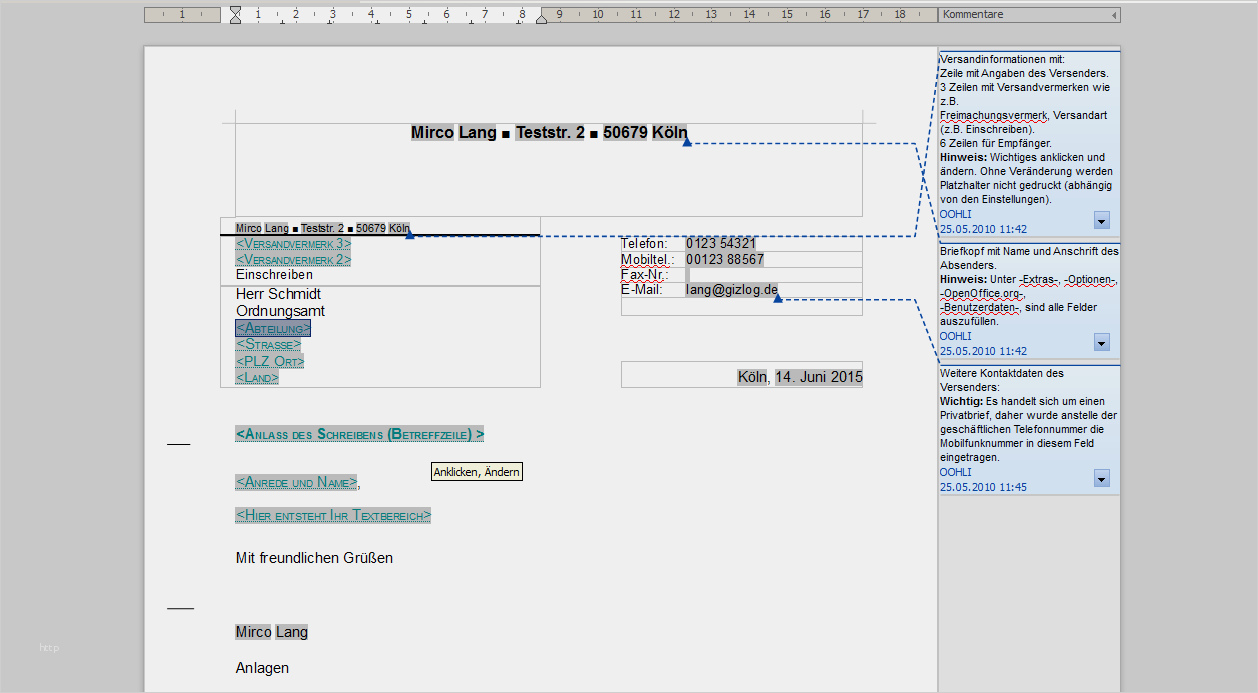The height and width of the screenshot is (693, 1258).
Task: Click the <PLZ Ort> placeholder
Action: 270,361
